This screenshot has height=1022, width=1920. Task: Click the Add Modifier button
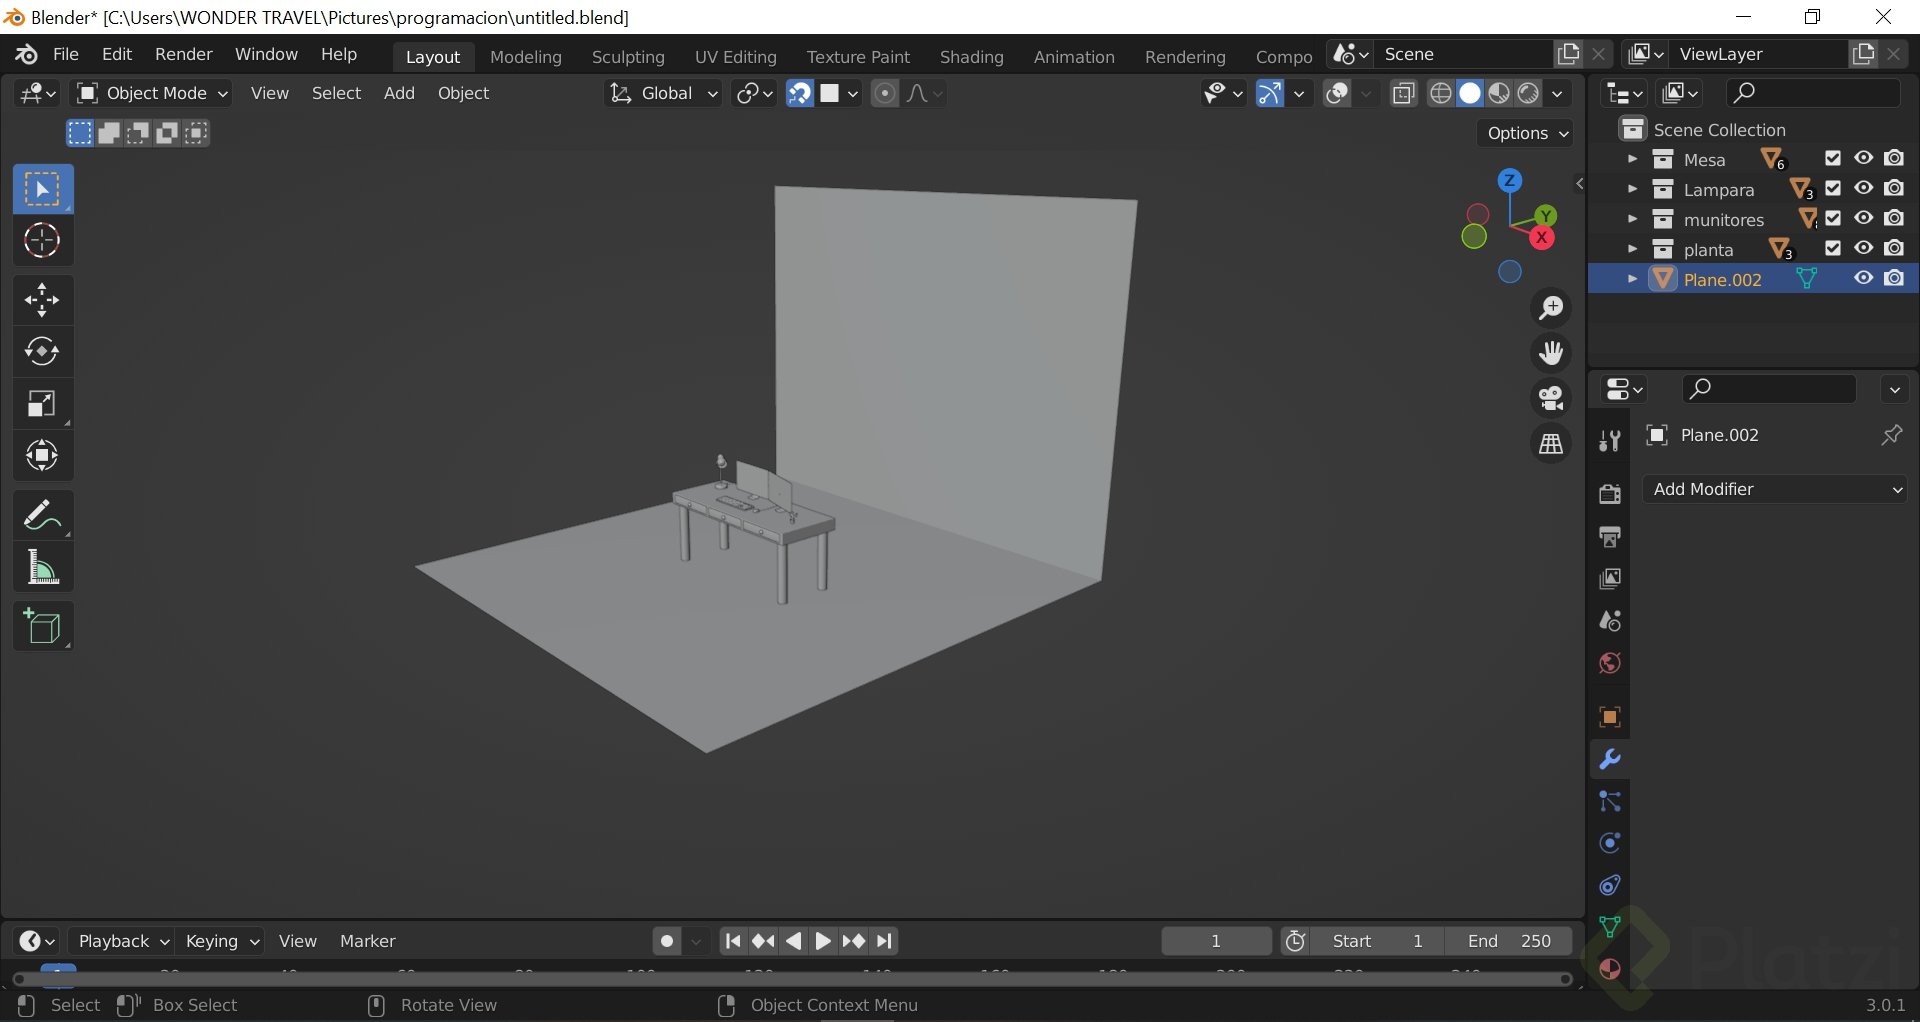(1775, 489)
